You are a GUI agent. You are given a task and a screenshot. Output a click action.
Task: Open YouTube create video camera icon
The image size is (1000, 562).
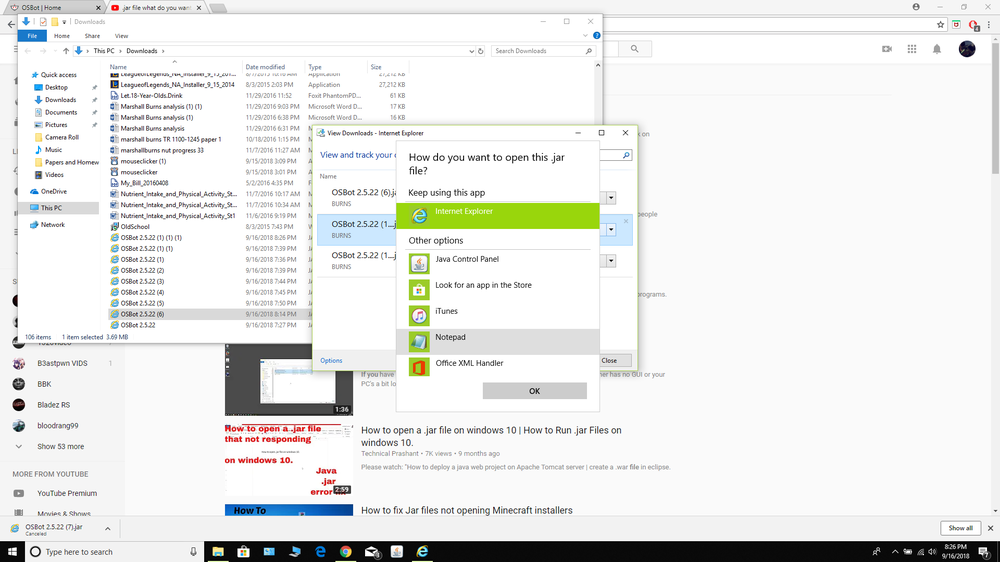(x=886, y=49)
